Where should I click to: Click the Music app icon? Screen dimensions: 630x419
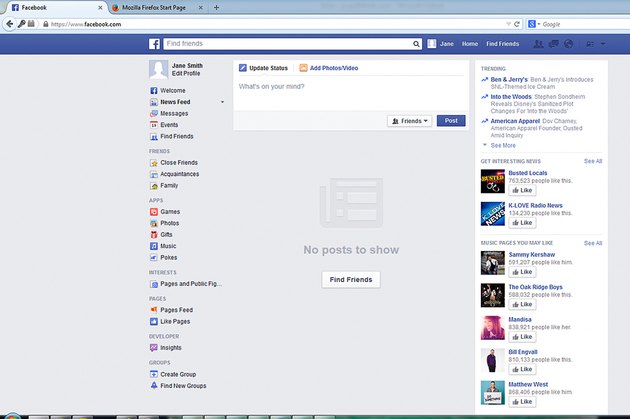(x=153, y=246)
